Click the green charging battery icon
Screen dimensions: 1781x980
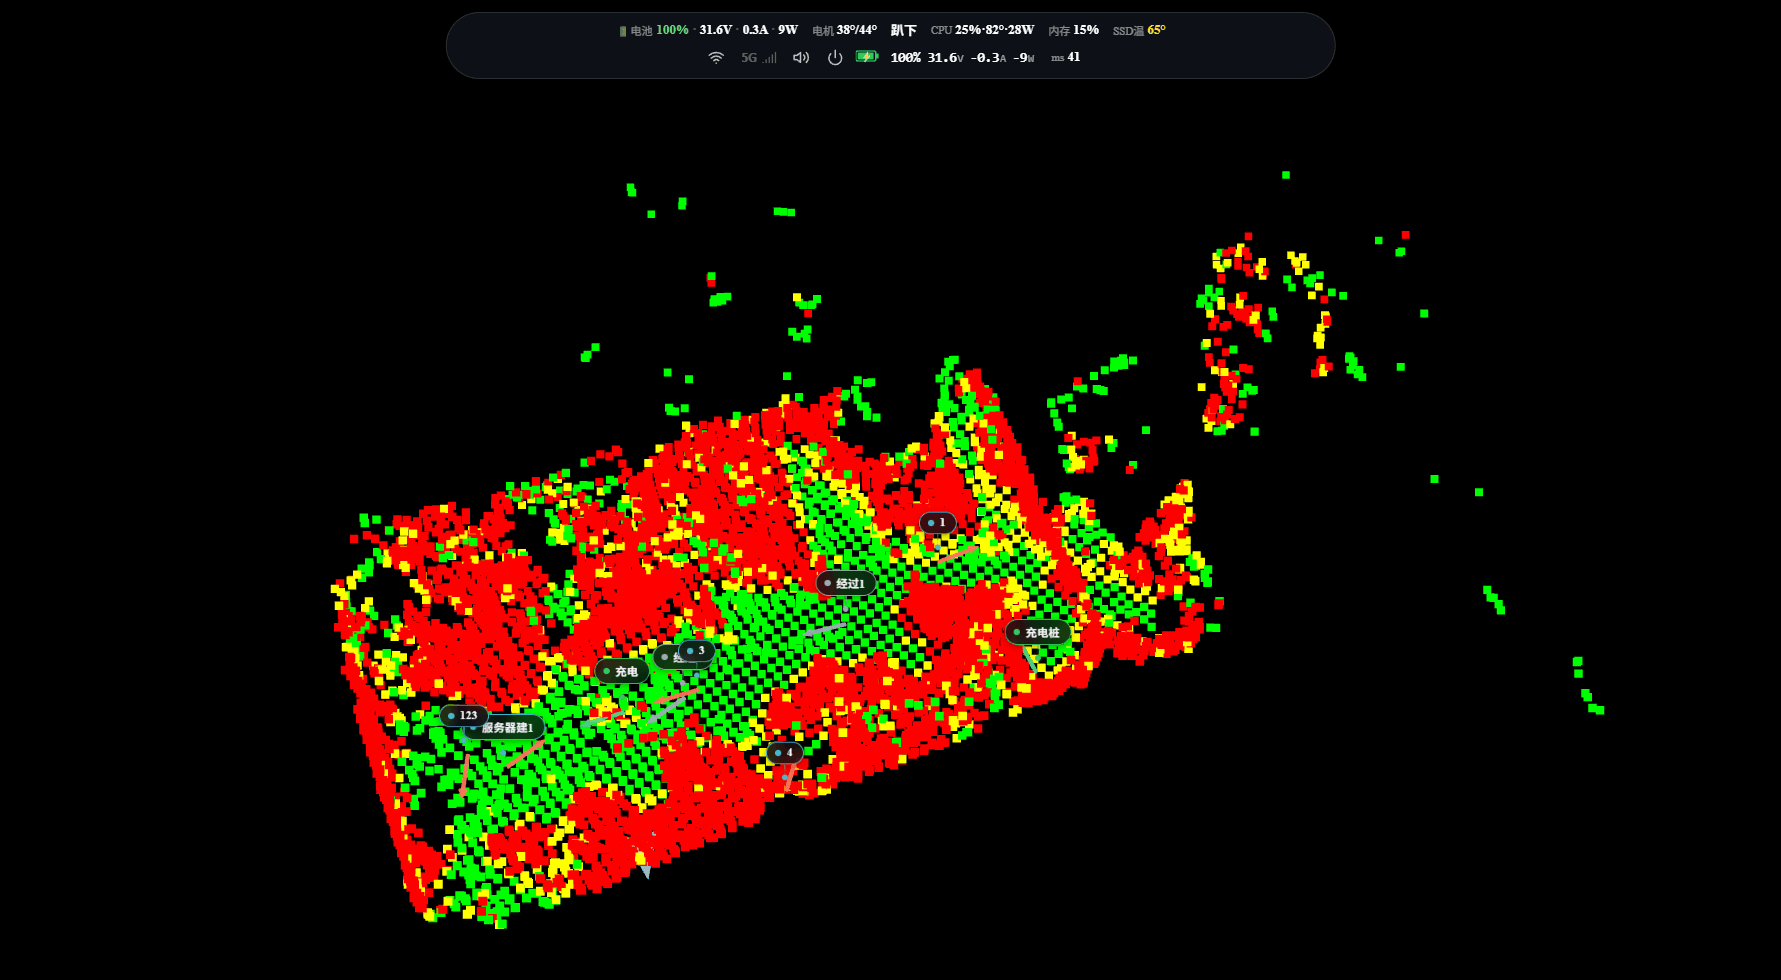(867, 57)
